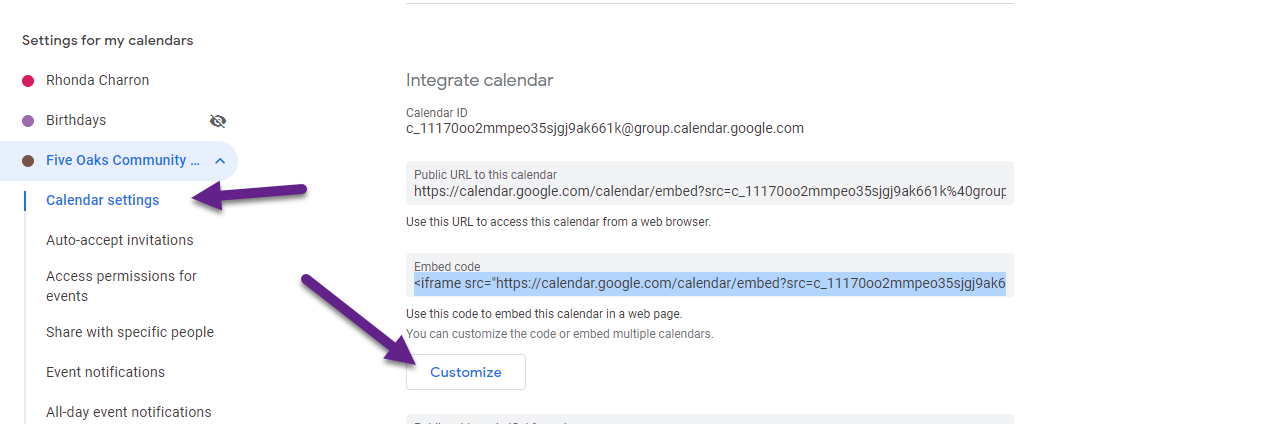
Task: Open Calendar settings section
Action: pyautogui.click(x=103, y=200)
